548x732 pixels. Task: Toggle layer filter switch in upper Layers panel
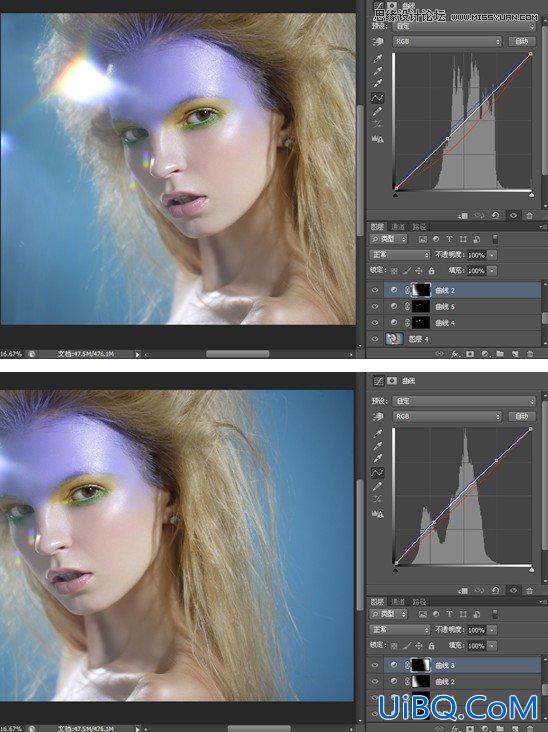pyautogui.click(x=495, y=239)
